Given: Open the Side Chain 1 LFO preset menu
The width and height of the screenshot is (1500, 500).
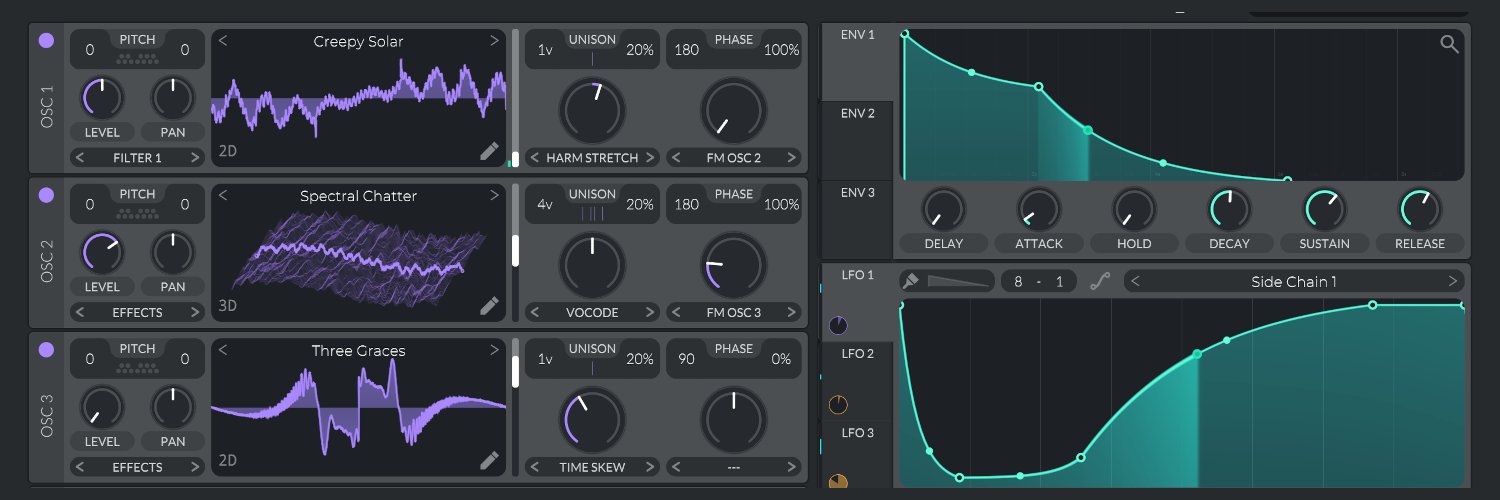Looking at the screenshot, I should point(1294,281).
